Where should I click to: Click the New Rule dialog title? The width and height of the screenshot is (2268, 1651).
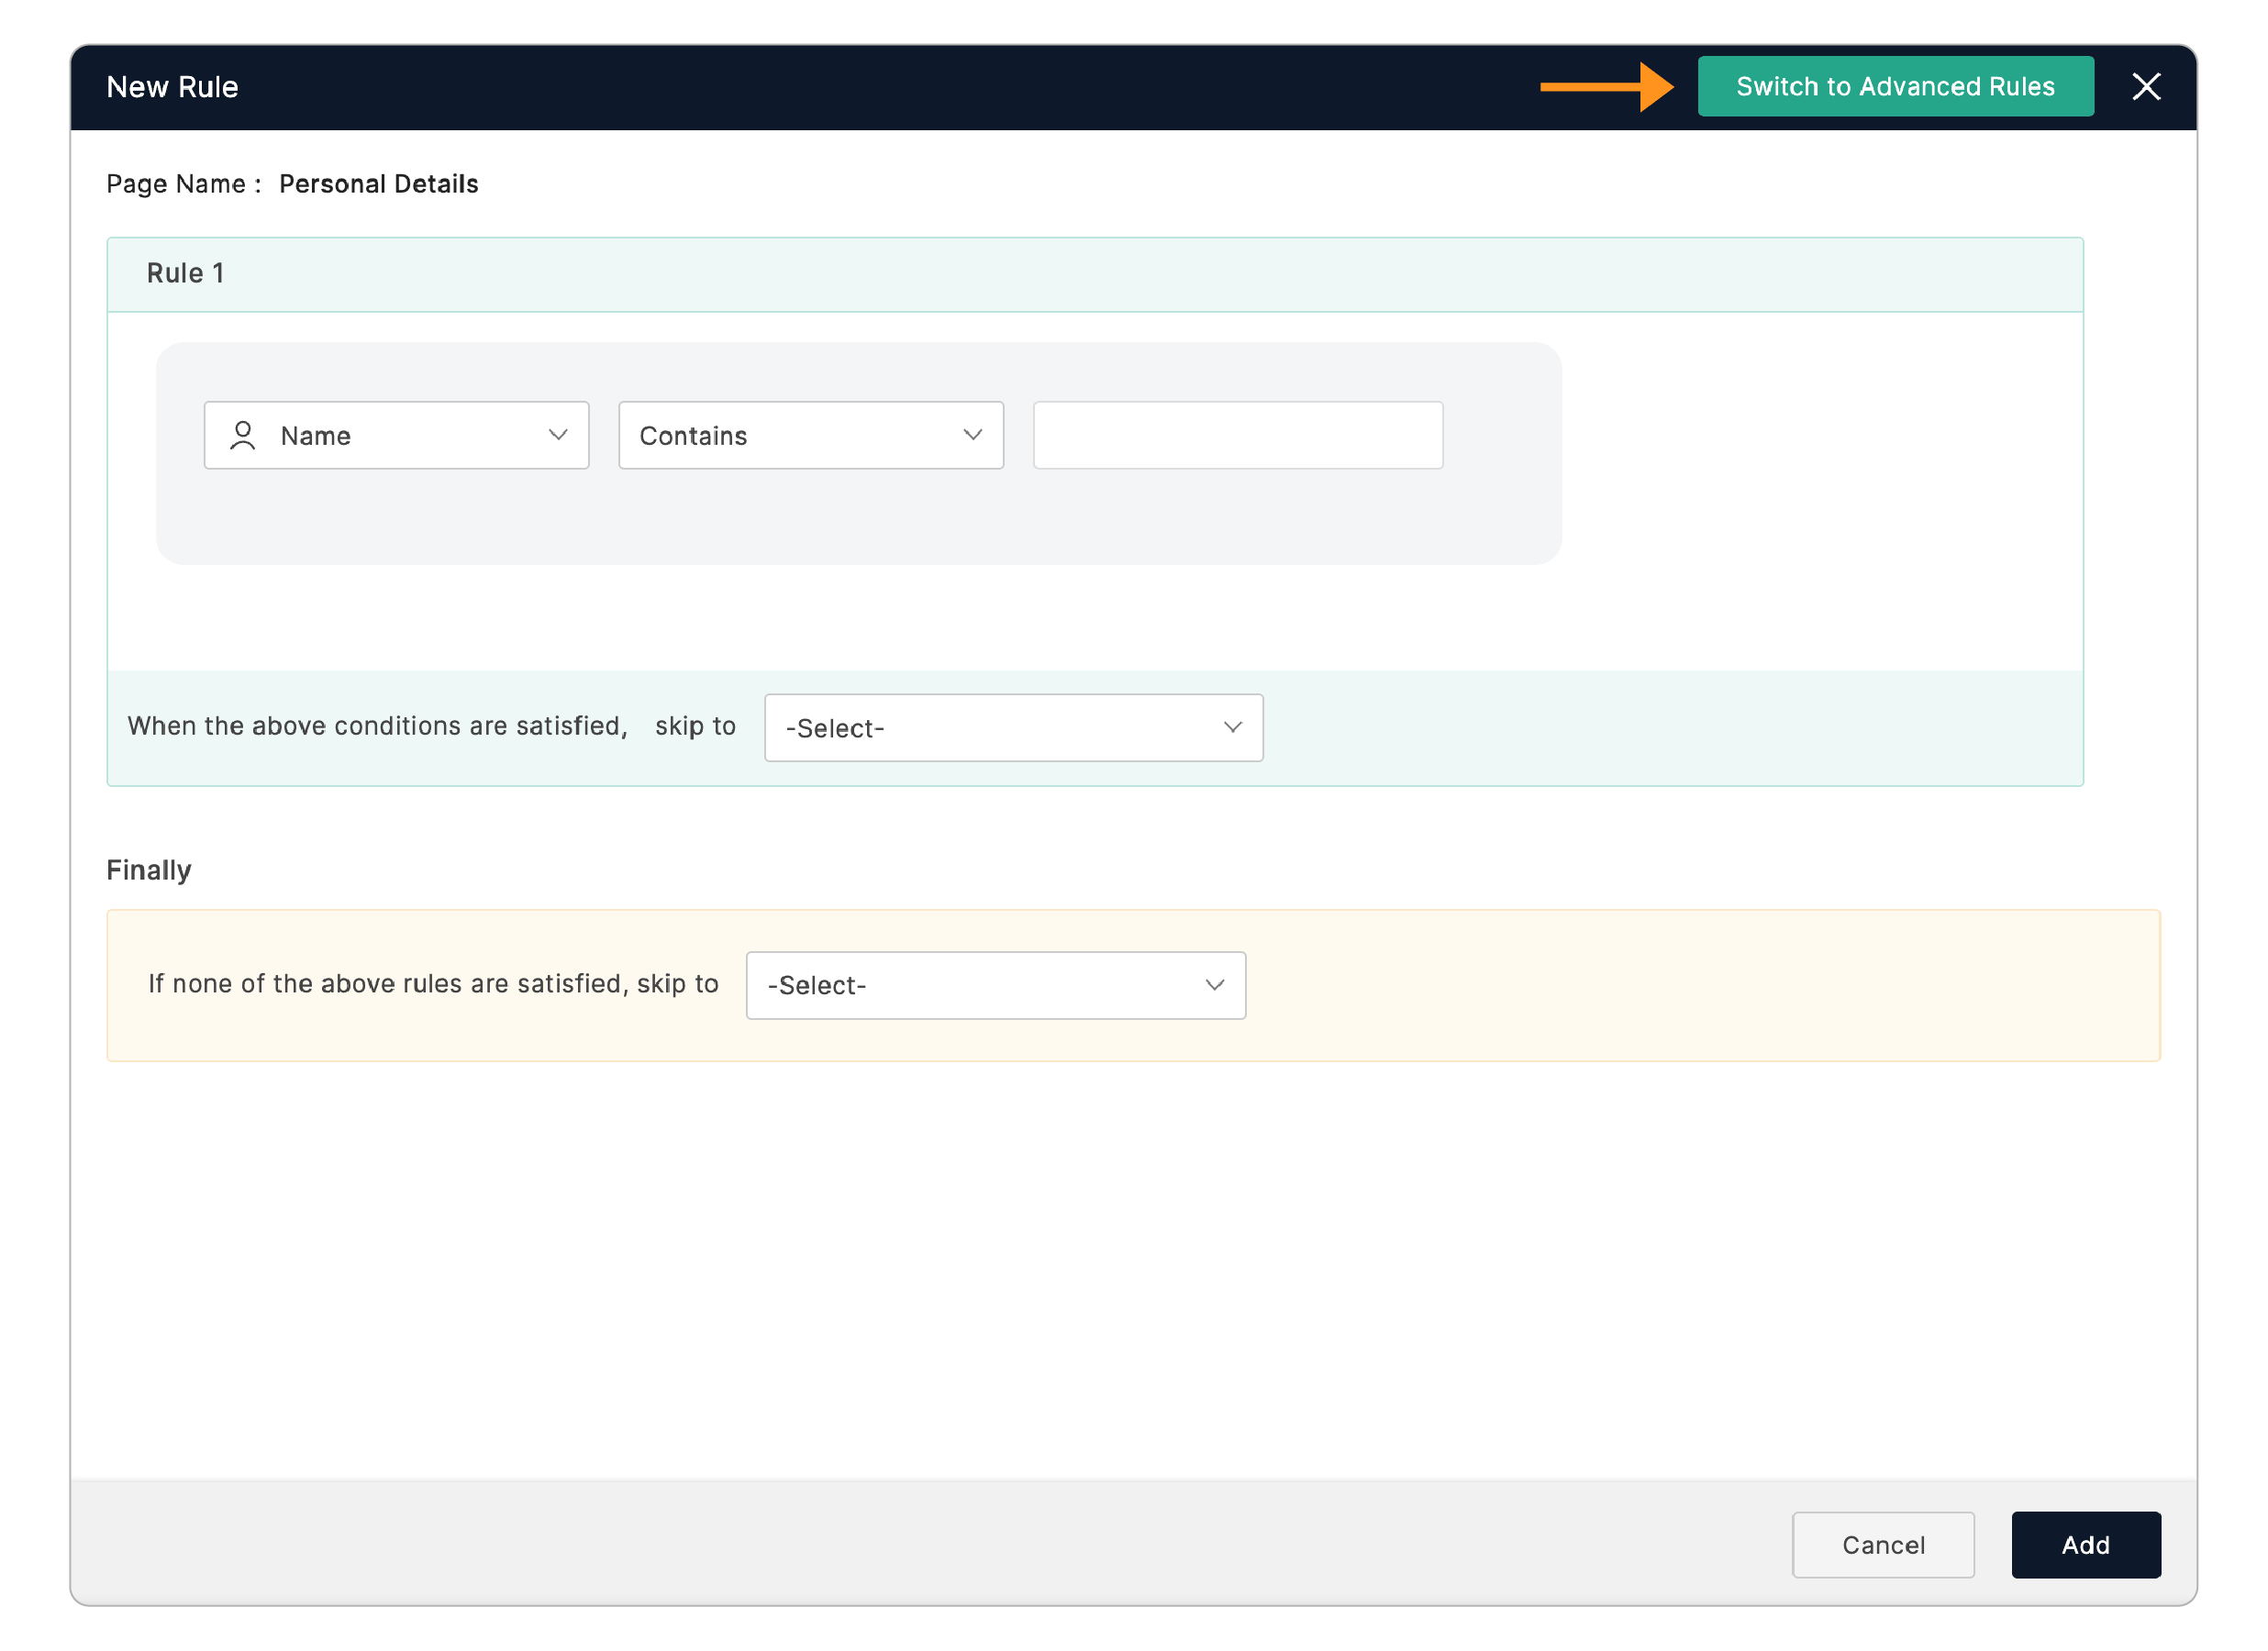[172, 87]
